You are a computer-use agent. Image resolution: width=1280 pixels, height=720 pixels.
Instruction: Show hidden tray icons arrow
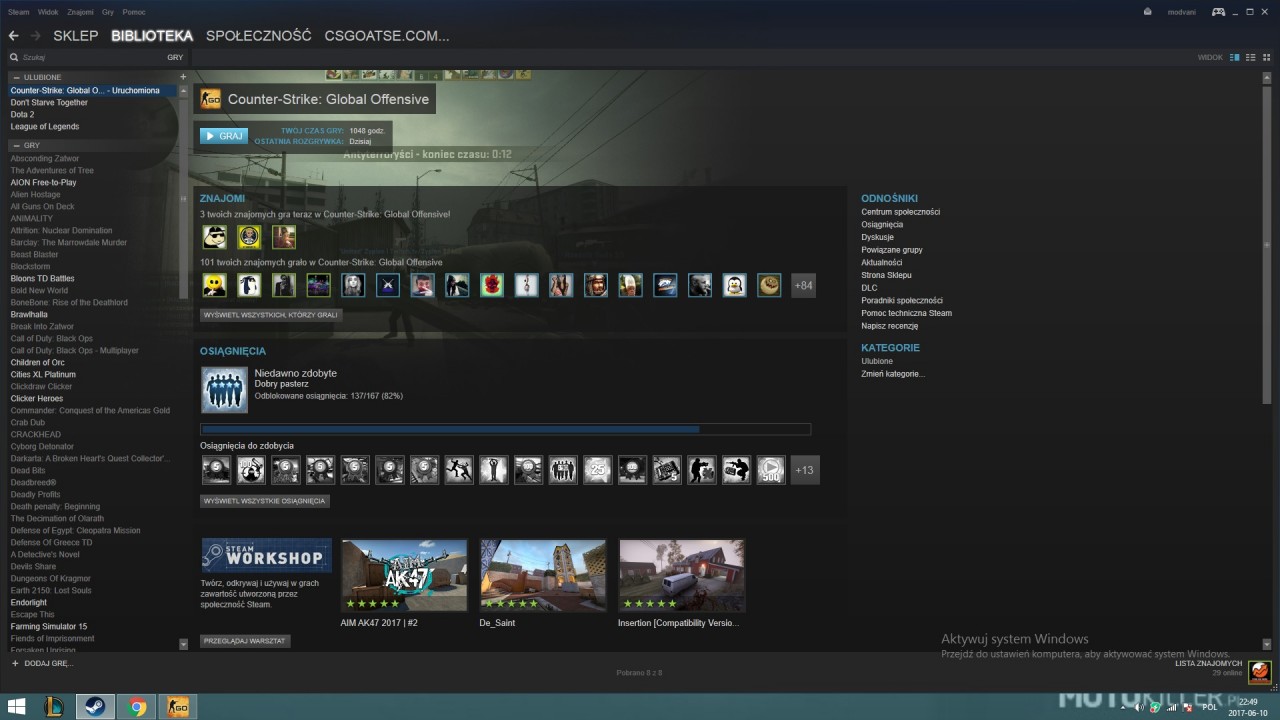(1121, 707)
